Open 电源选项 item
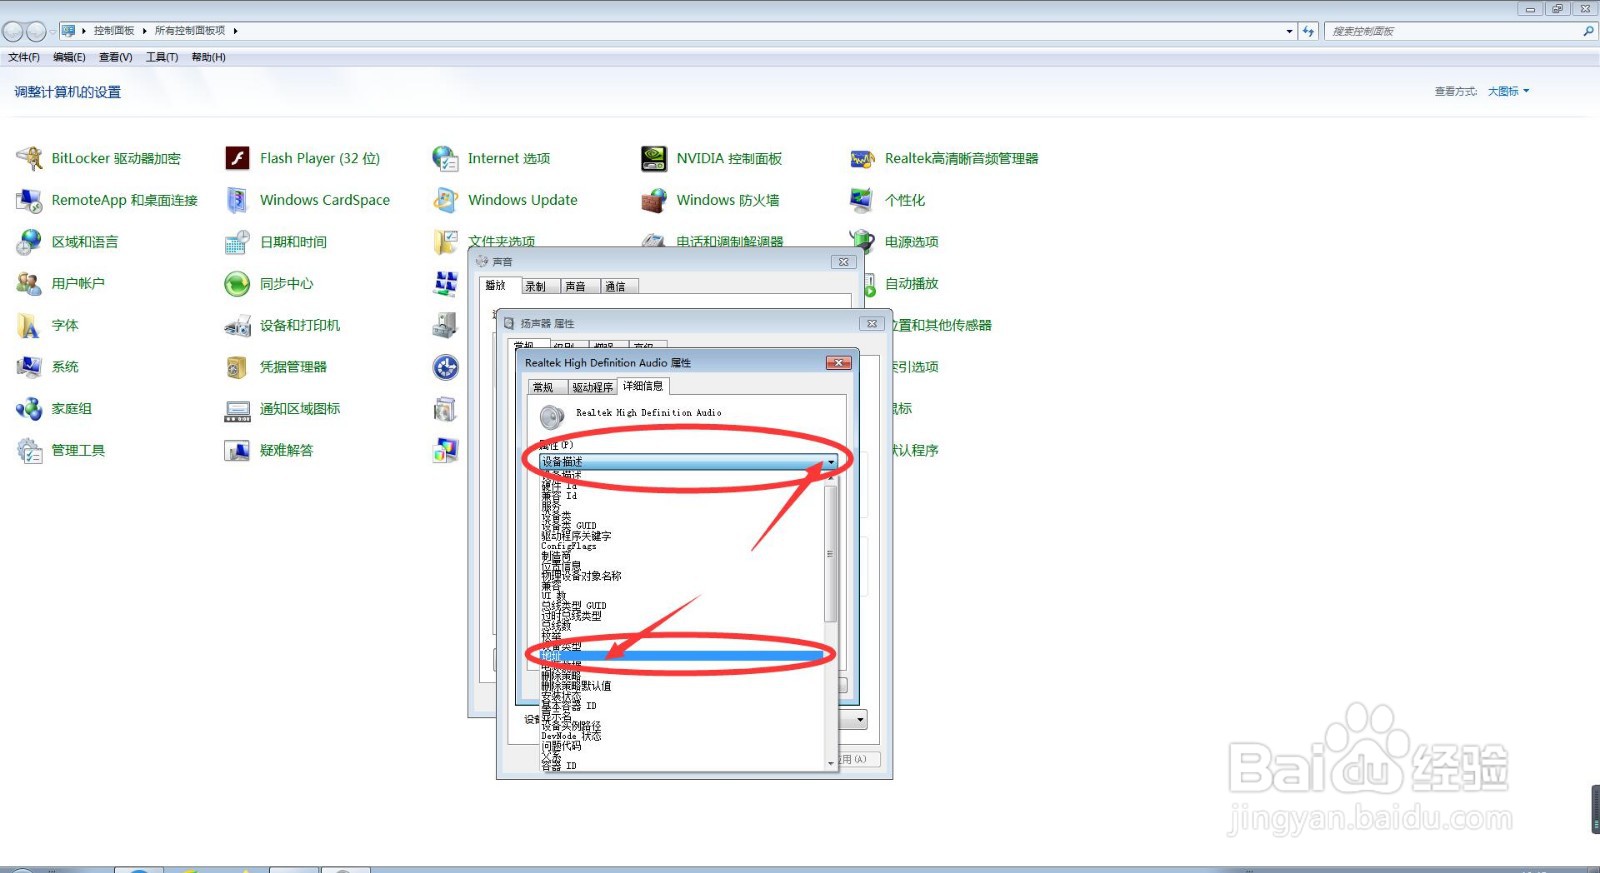This screenshot has width=1600, height=873. 894,242
